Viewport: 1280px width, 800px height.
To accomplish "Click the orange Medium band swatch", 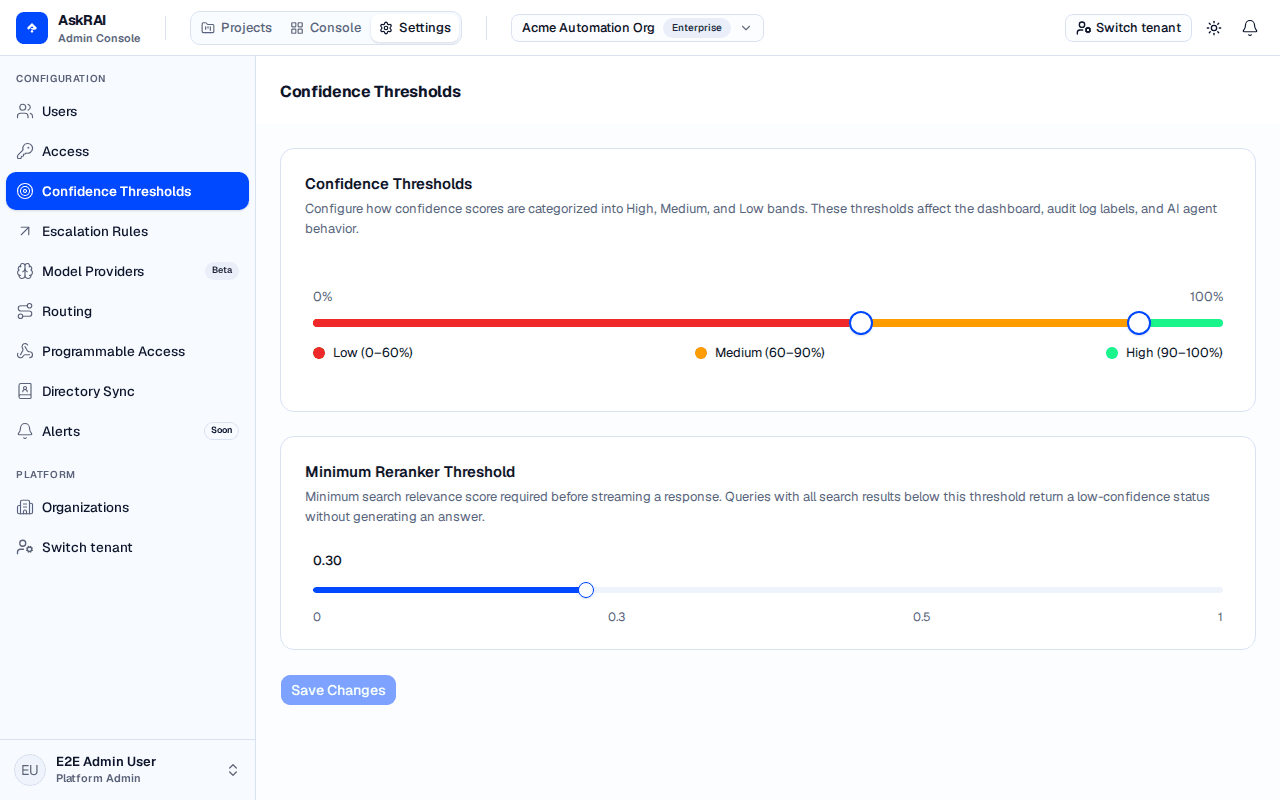I will 701,353.
